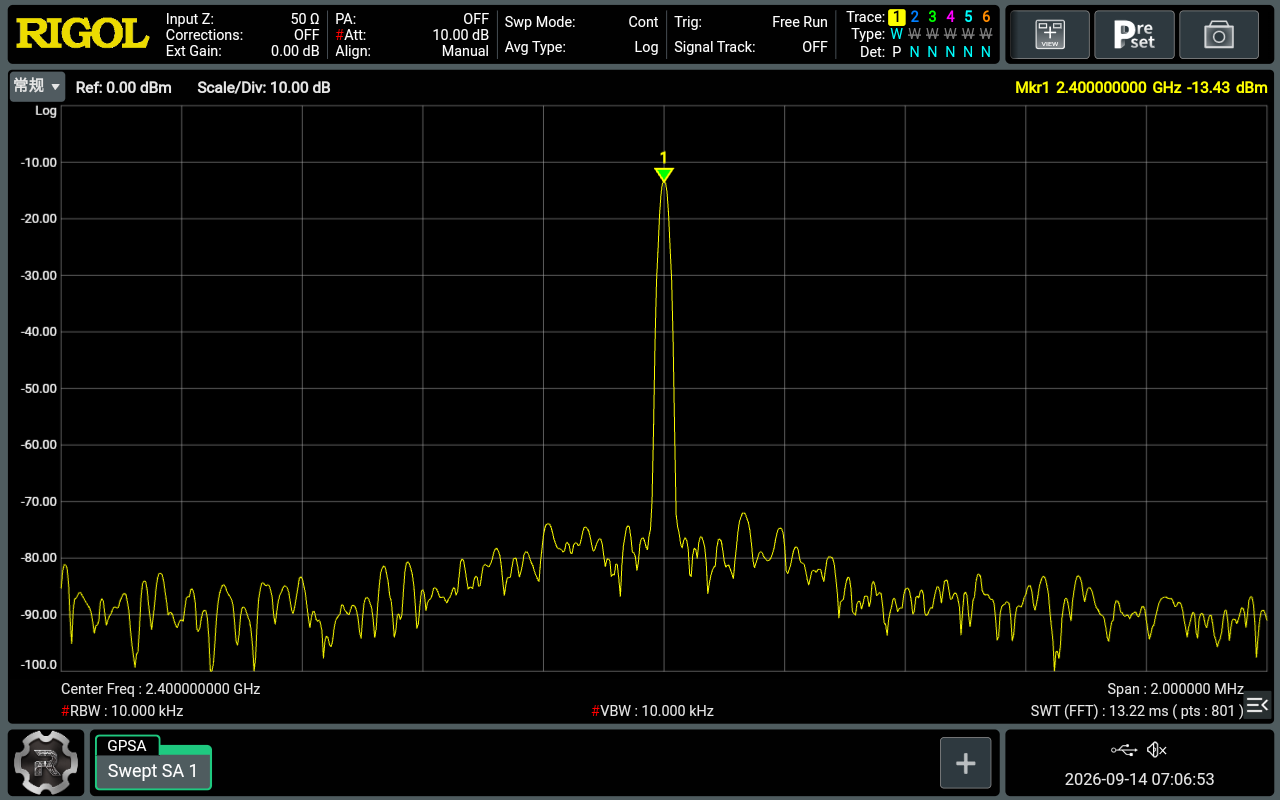Image resolution: width=1280 pixels, height=800 pixels.
Task: Click the -10.00 y-axis label
Action: (39, 162)
